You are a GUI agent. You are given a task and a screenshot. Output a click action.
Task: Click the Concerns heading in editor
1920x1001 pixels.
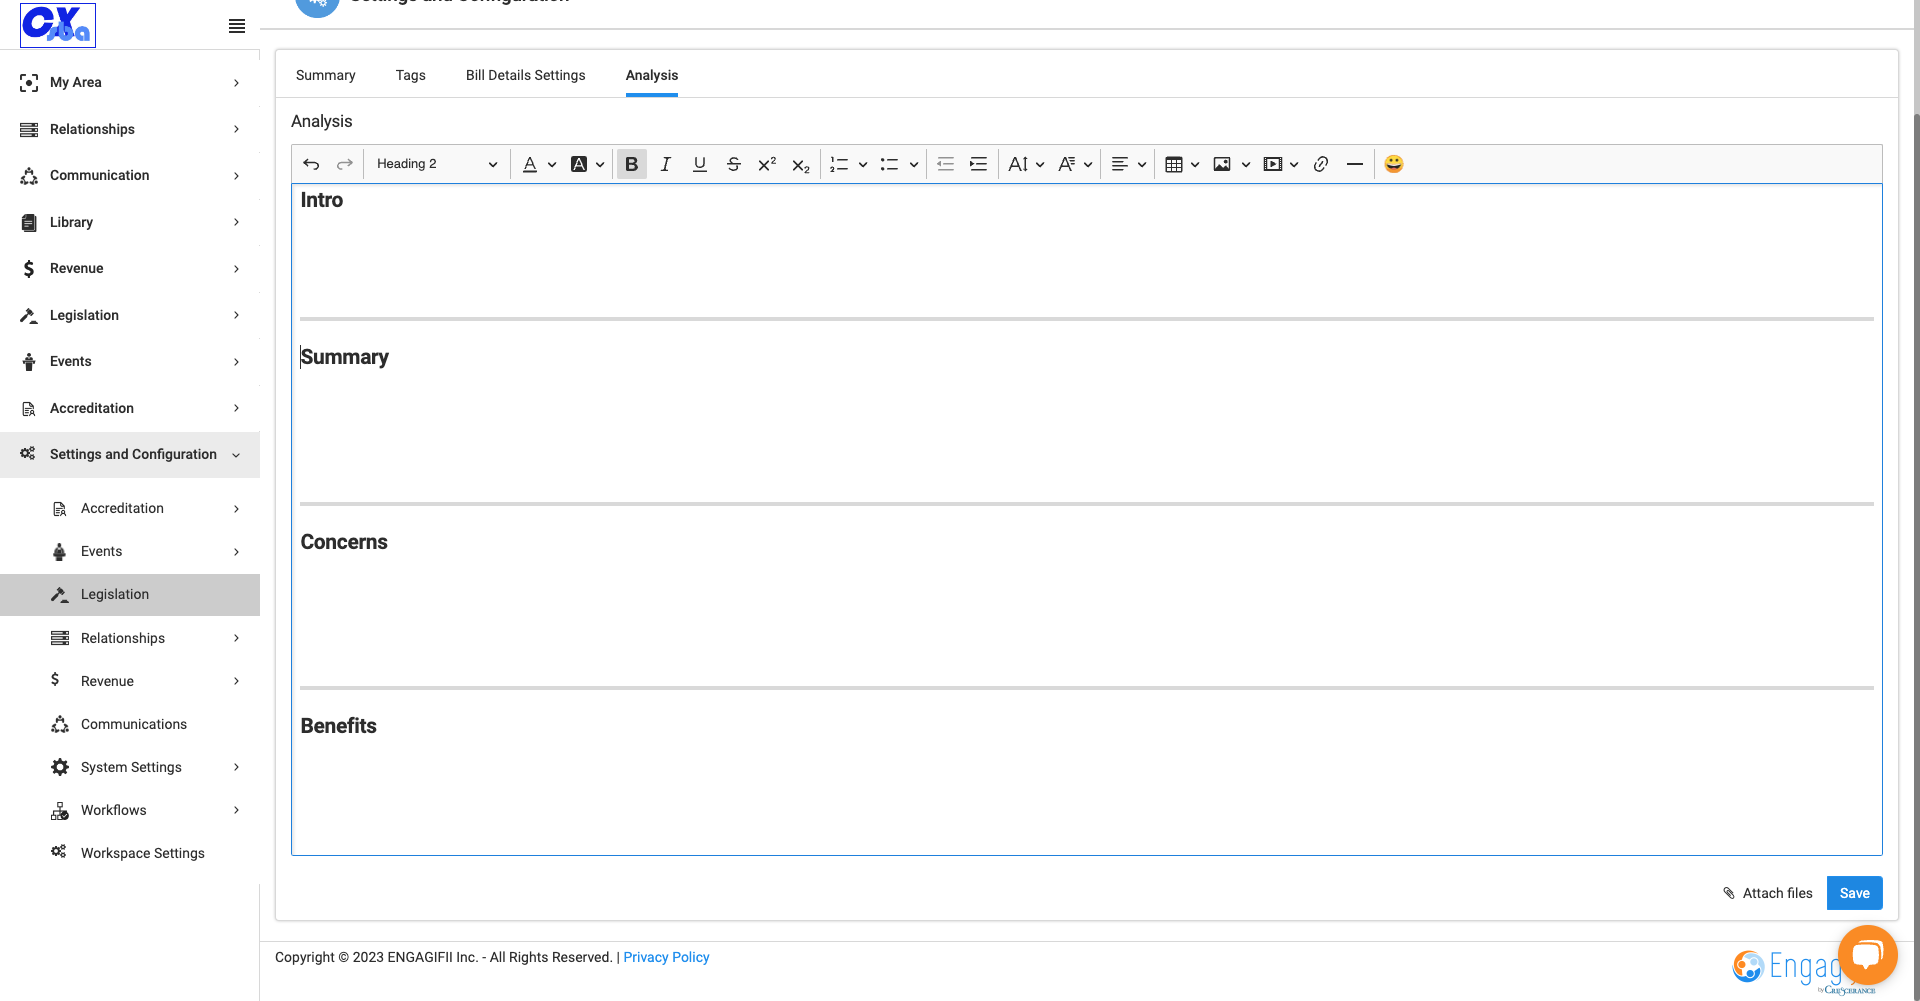(x=344, y=542)
